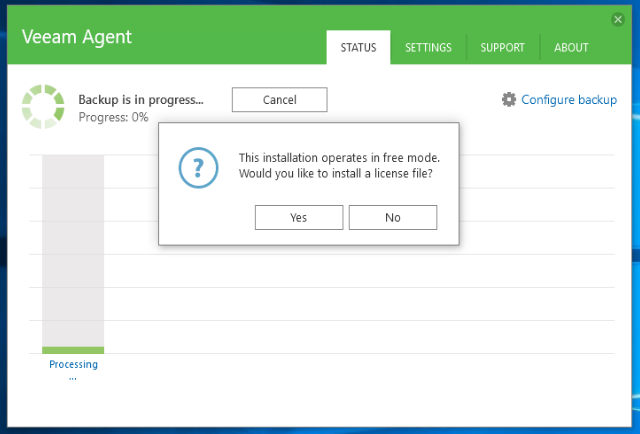Click 'Would you like to install a license file?' text
This screenshot has width=640, height=434.
click(336, 174)
